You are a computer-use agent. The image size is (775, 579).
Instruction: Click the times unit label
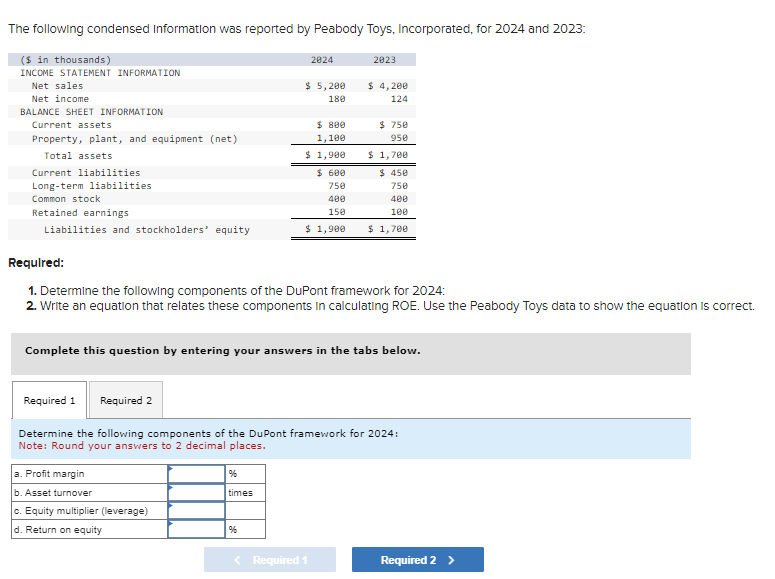(240, 492)
